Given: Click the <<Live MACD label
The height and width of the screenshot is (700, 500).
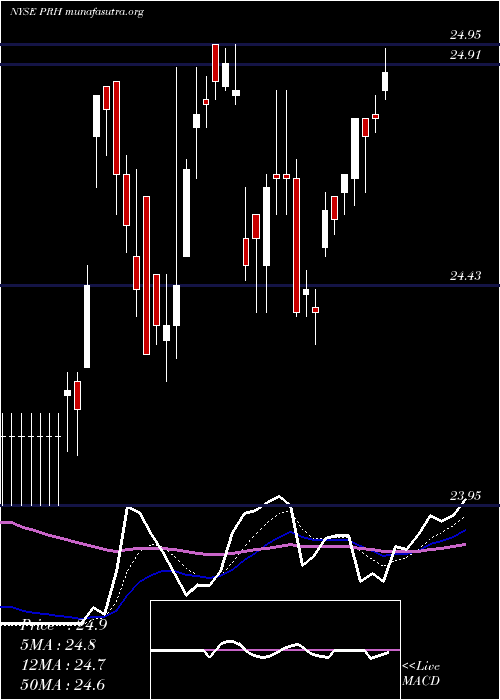Looking at the screenshot, I should coord(421,673).
